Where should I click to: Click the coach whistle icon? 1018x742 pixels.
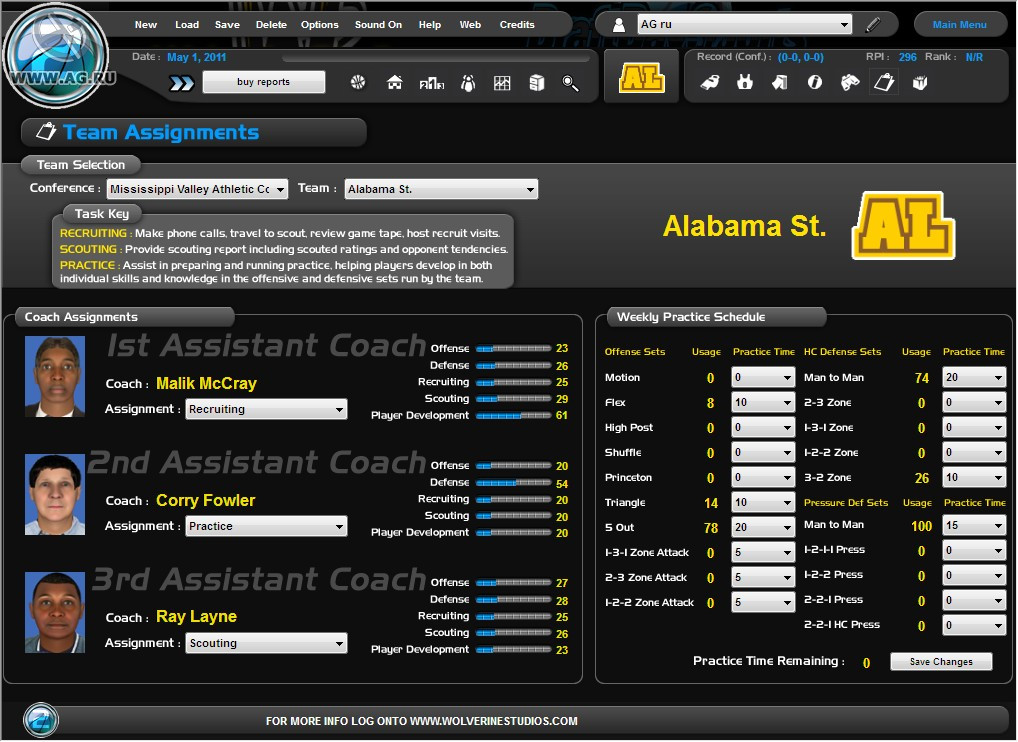click(710, 82)
